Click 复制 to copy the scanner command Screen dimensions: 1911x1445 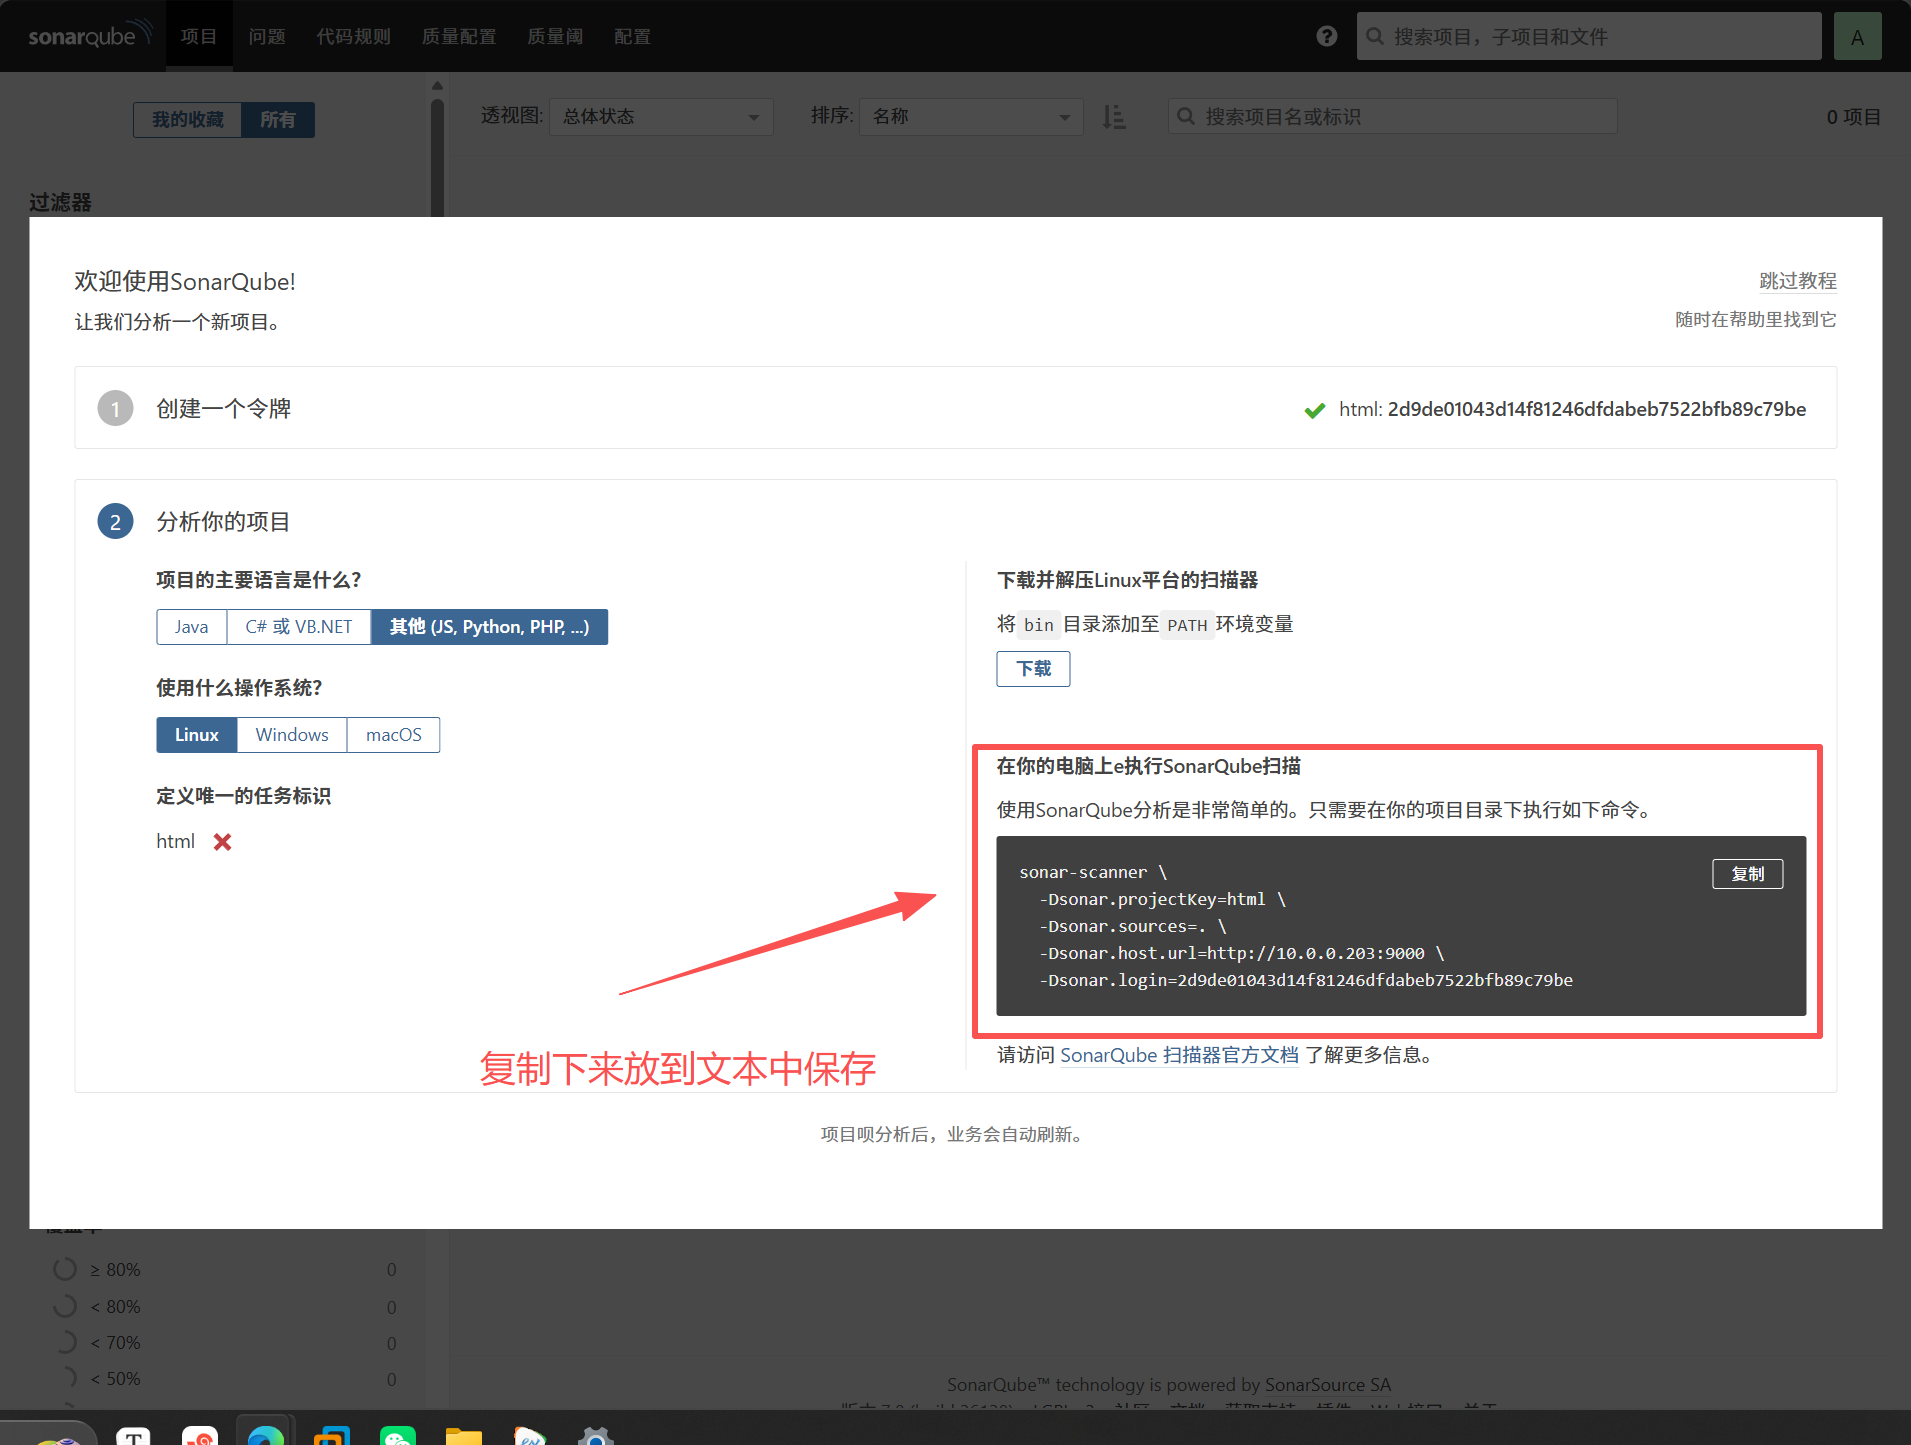tap(1747, 874)
